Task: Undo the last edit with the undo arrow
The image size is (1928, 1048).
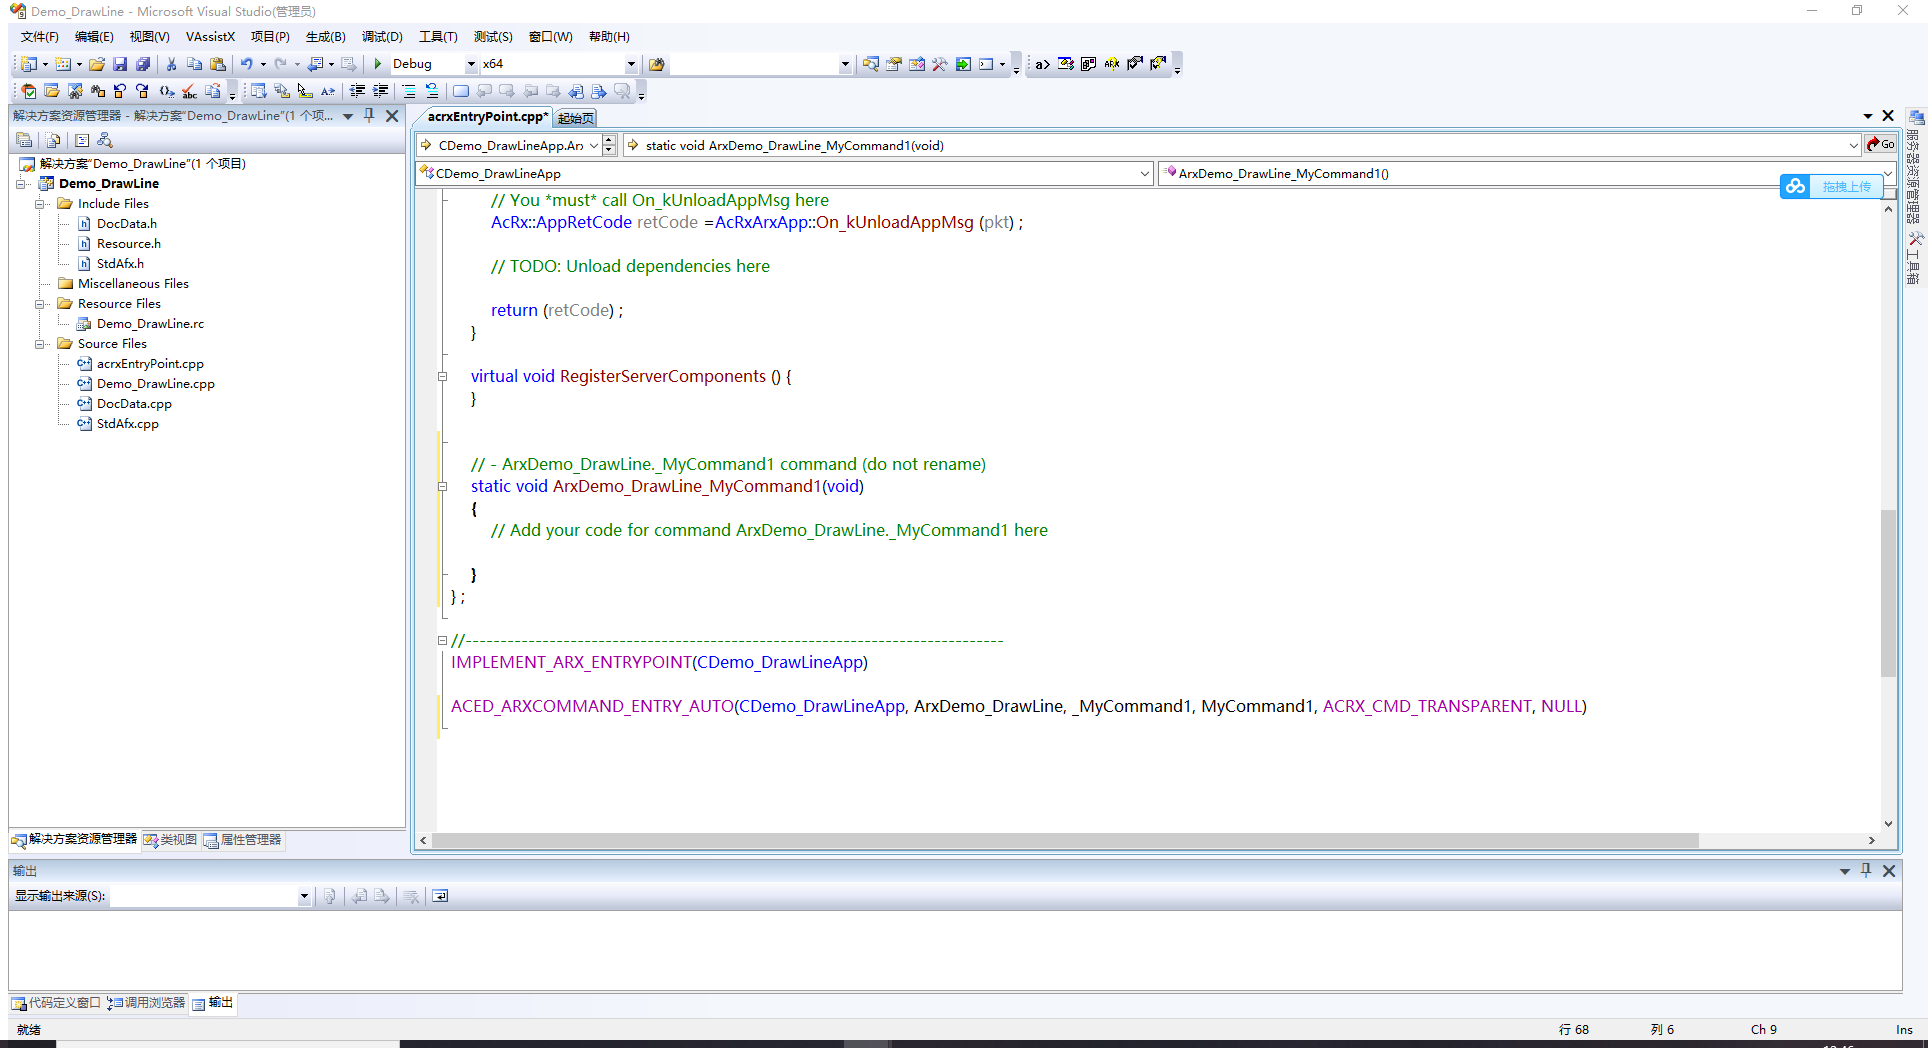Action: click(246, 64)
